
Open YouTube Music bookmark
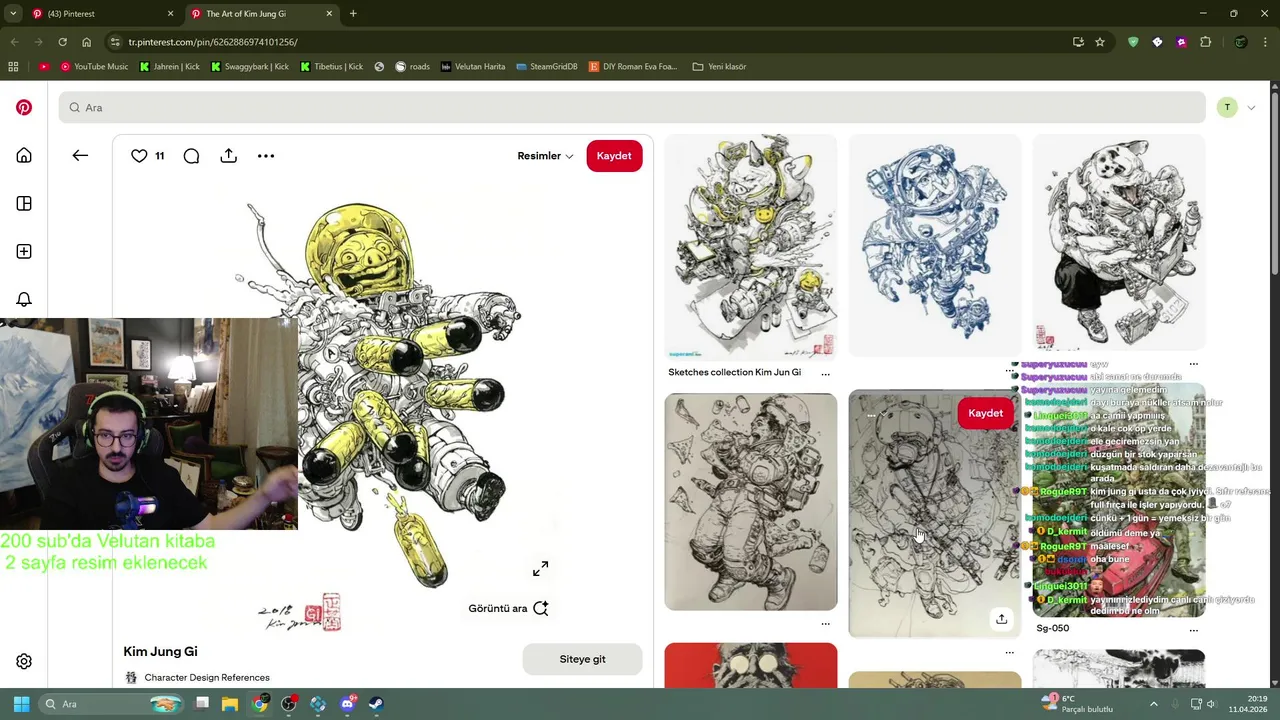(x=95, y=67)
